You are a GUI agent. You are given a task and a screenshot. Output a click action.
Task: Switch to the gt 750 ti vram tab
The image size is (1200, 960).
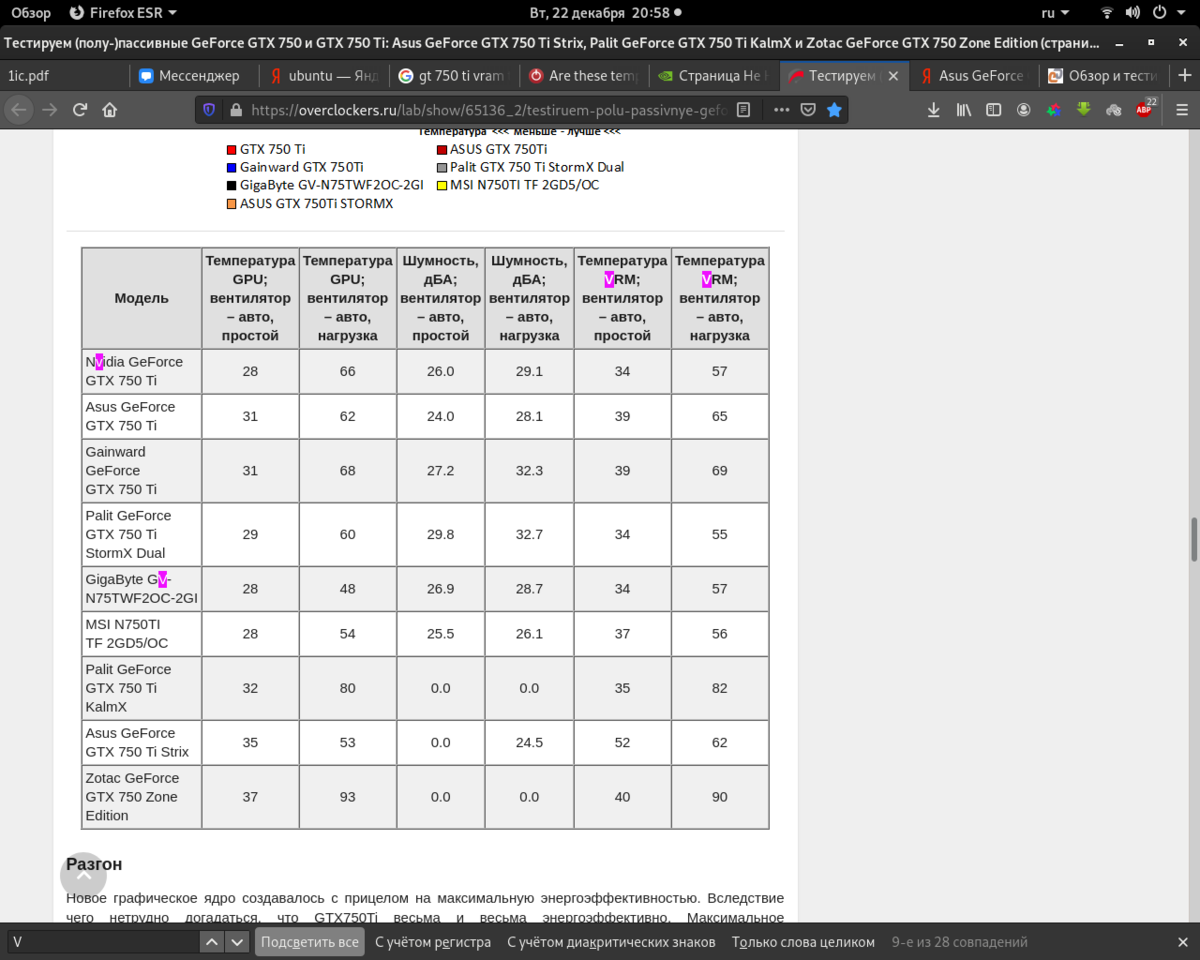pyautogui.click(x=454, y=76)
